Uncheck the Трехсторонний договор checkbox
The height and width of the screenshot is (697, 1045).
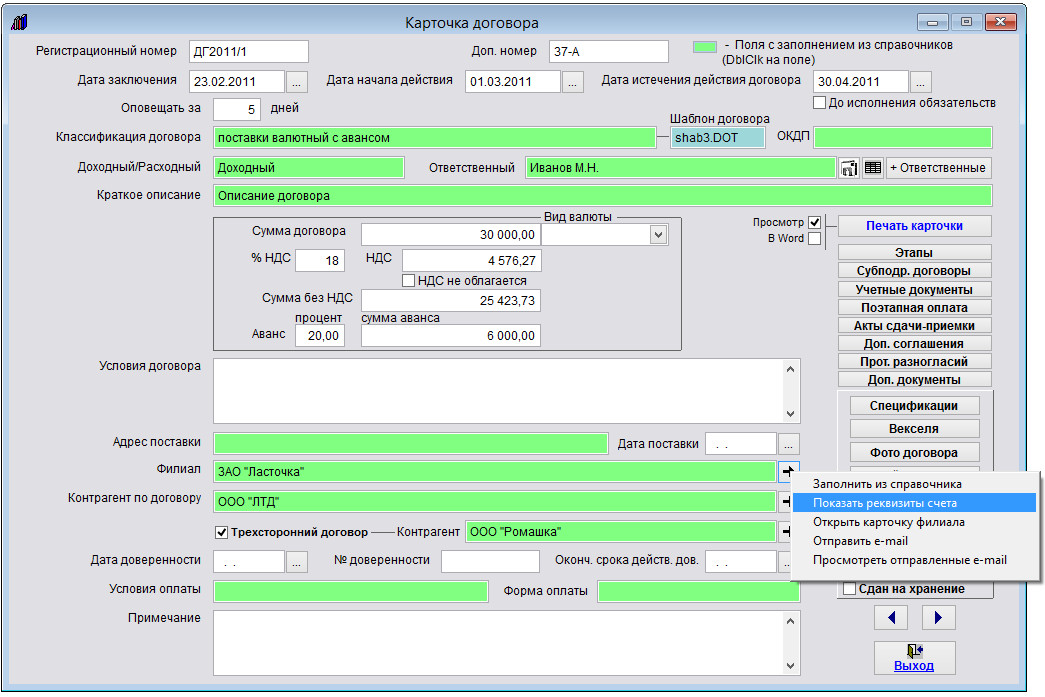coord(222,532)
